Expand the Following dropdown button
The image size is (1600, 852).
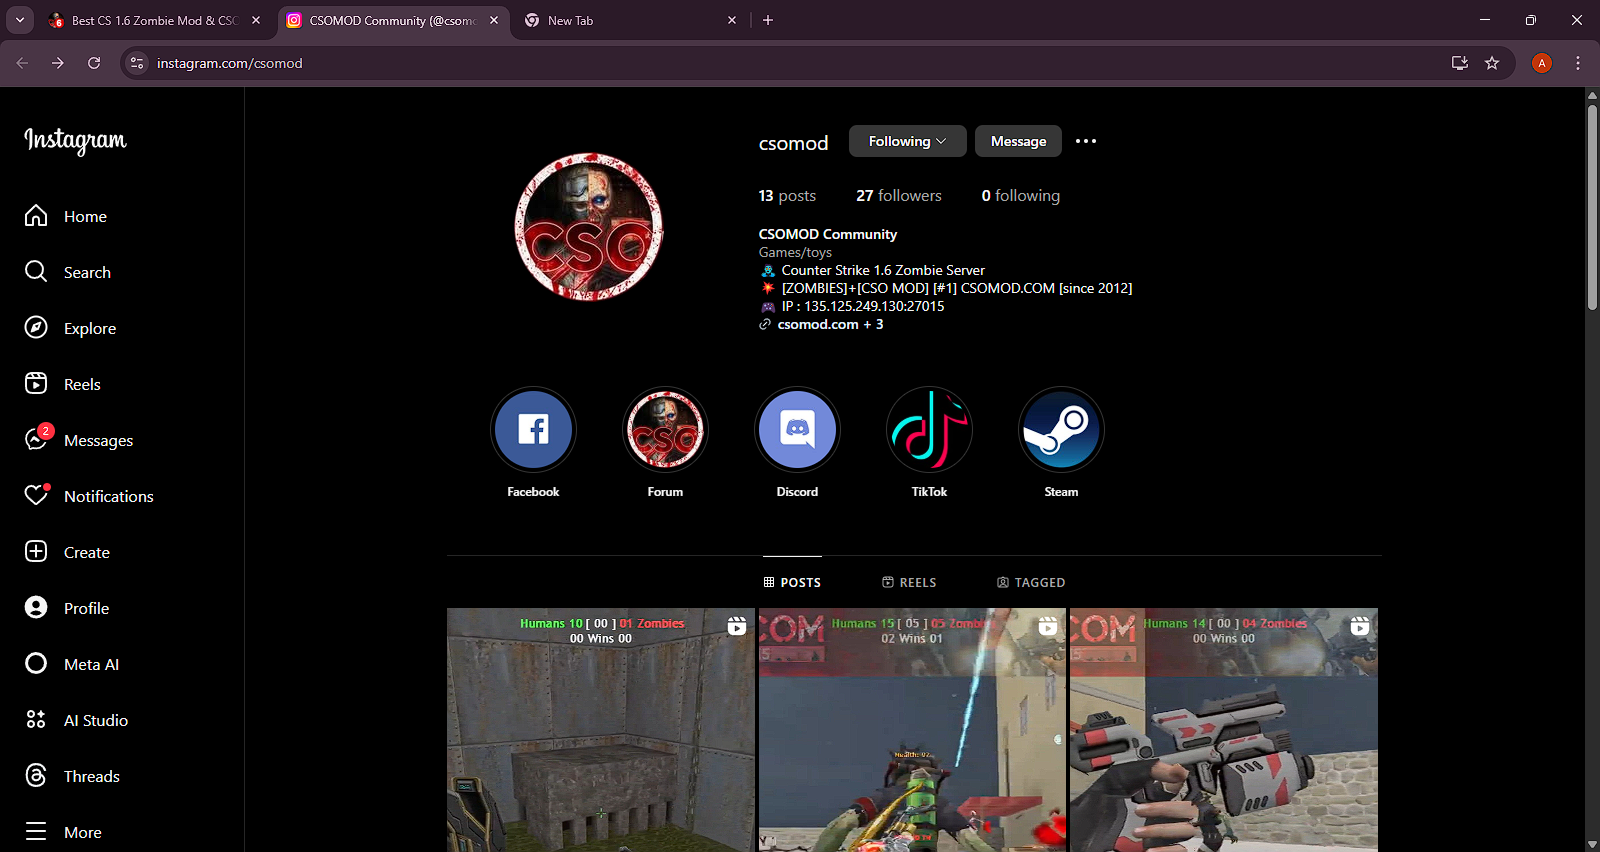[x=907, y=141]
